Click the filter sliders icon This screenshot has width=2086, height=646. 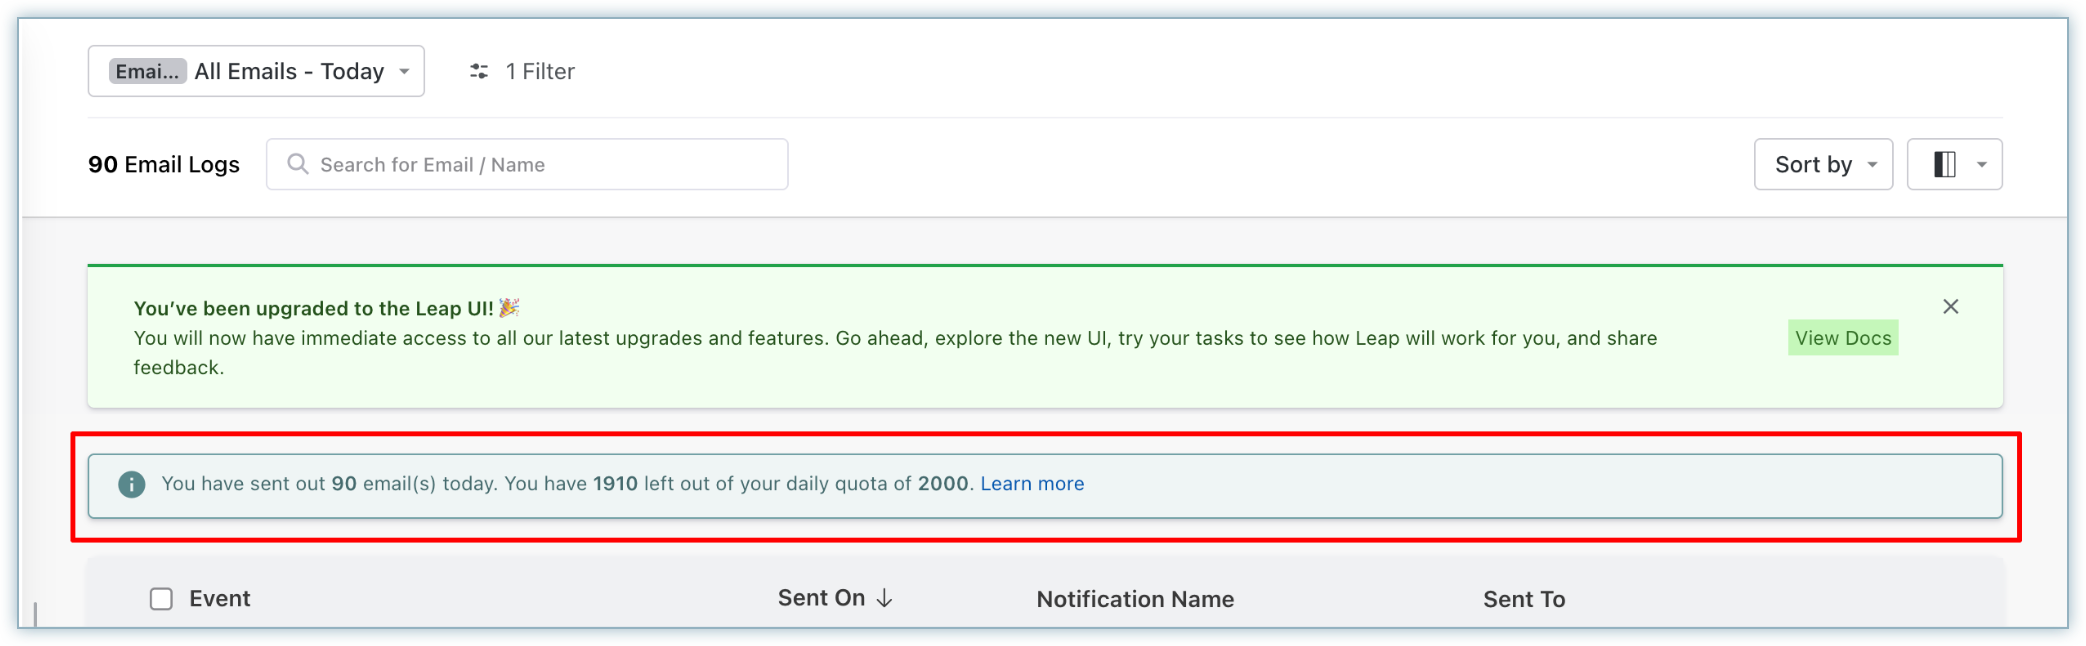(x=479, y=71)
